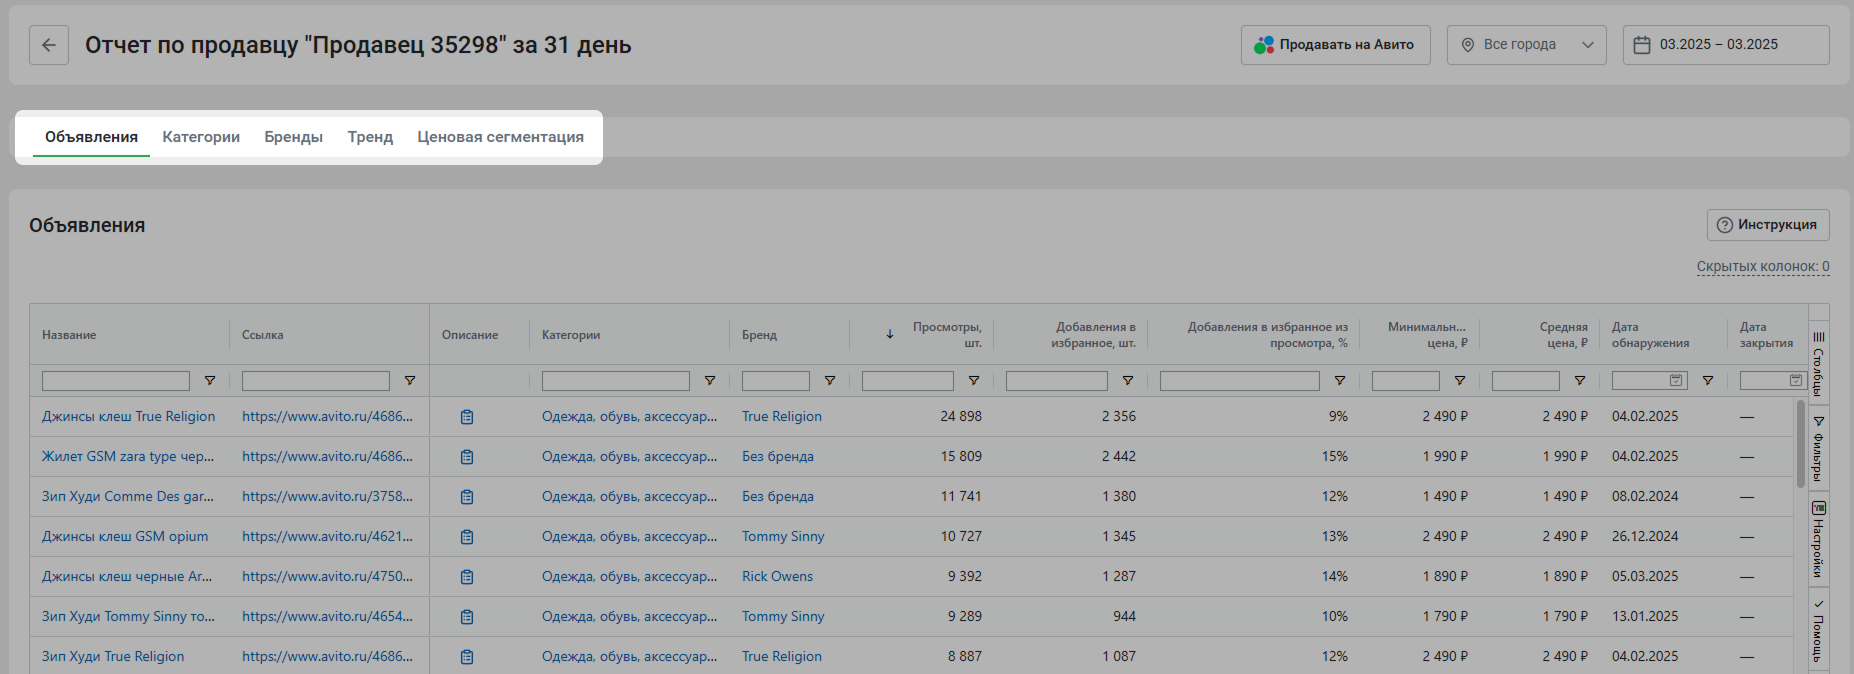Switch to Тренд tab

[370, 137]
